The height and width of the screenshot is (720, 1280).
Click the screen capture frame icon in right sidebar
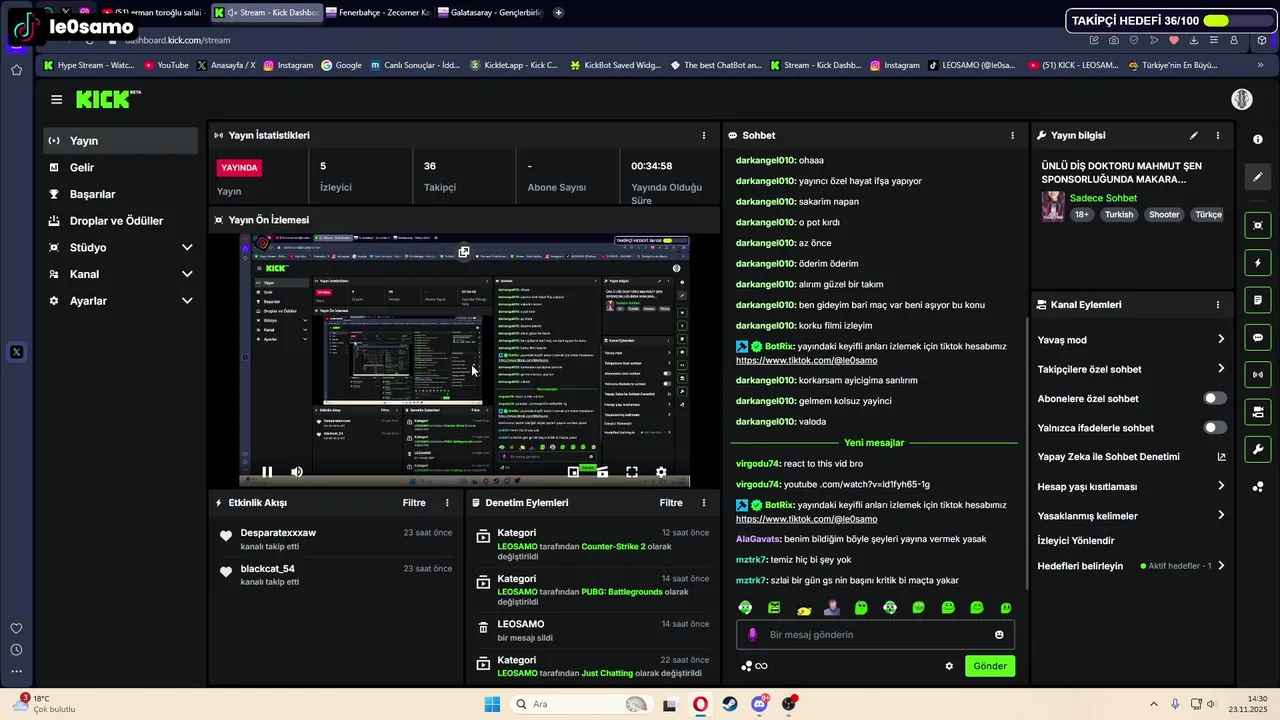[1258, 226]
